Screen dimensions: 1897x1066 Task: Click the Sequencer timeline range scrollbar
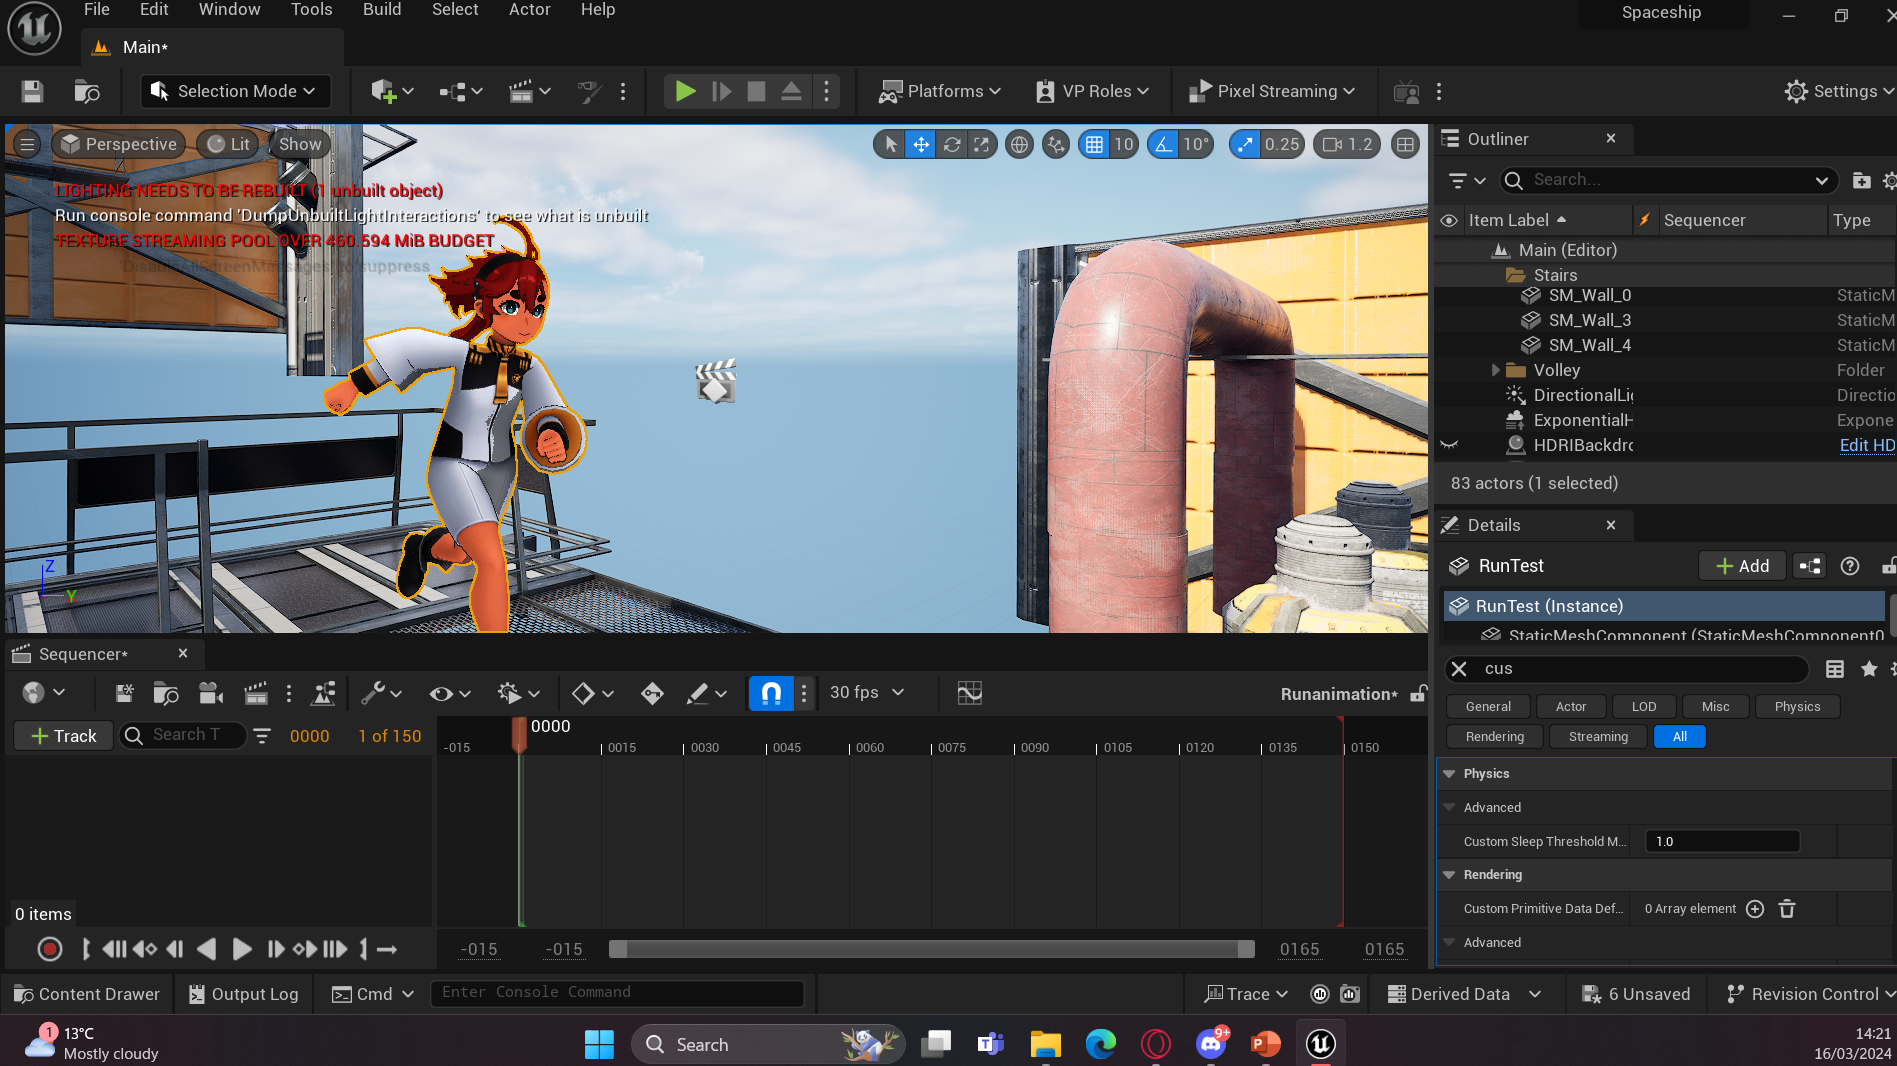click(x=930, y=949)
